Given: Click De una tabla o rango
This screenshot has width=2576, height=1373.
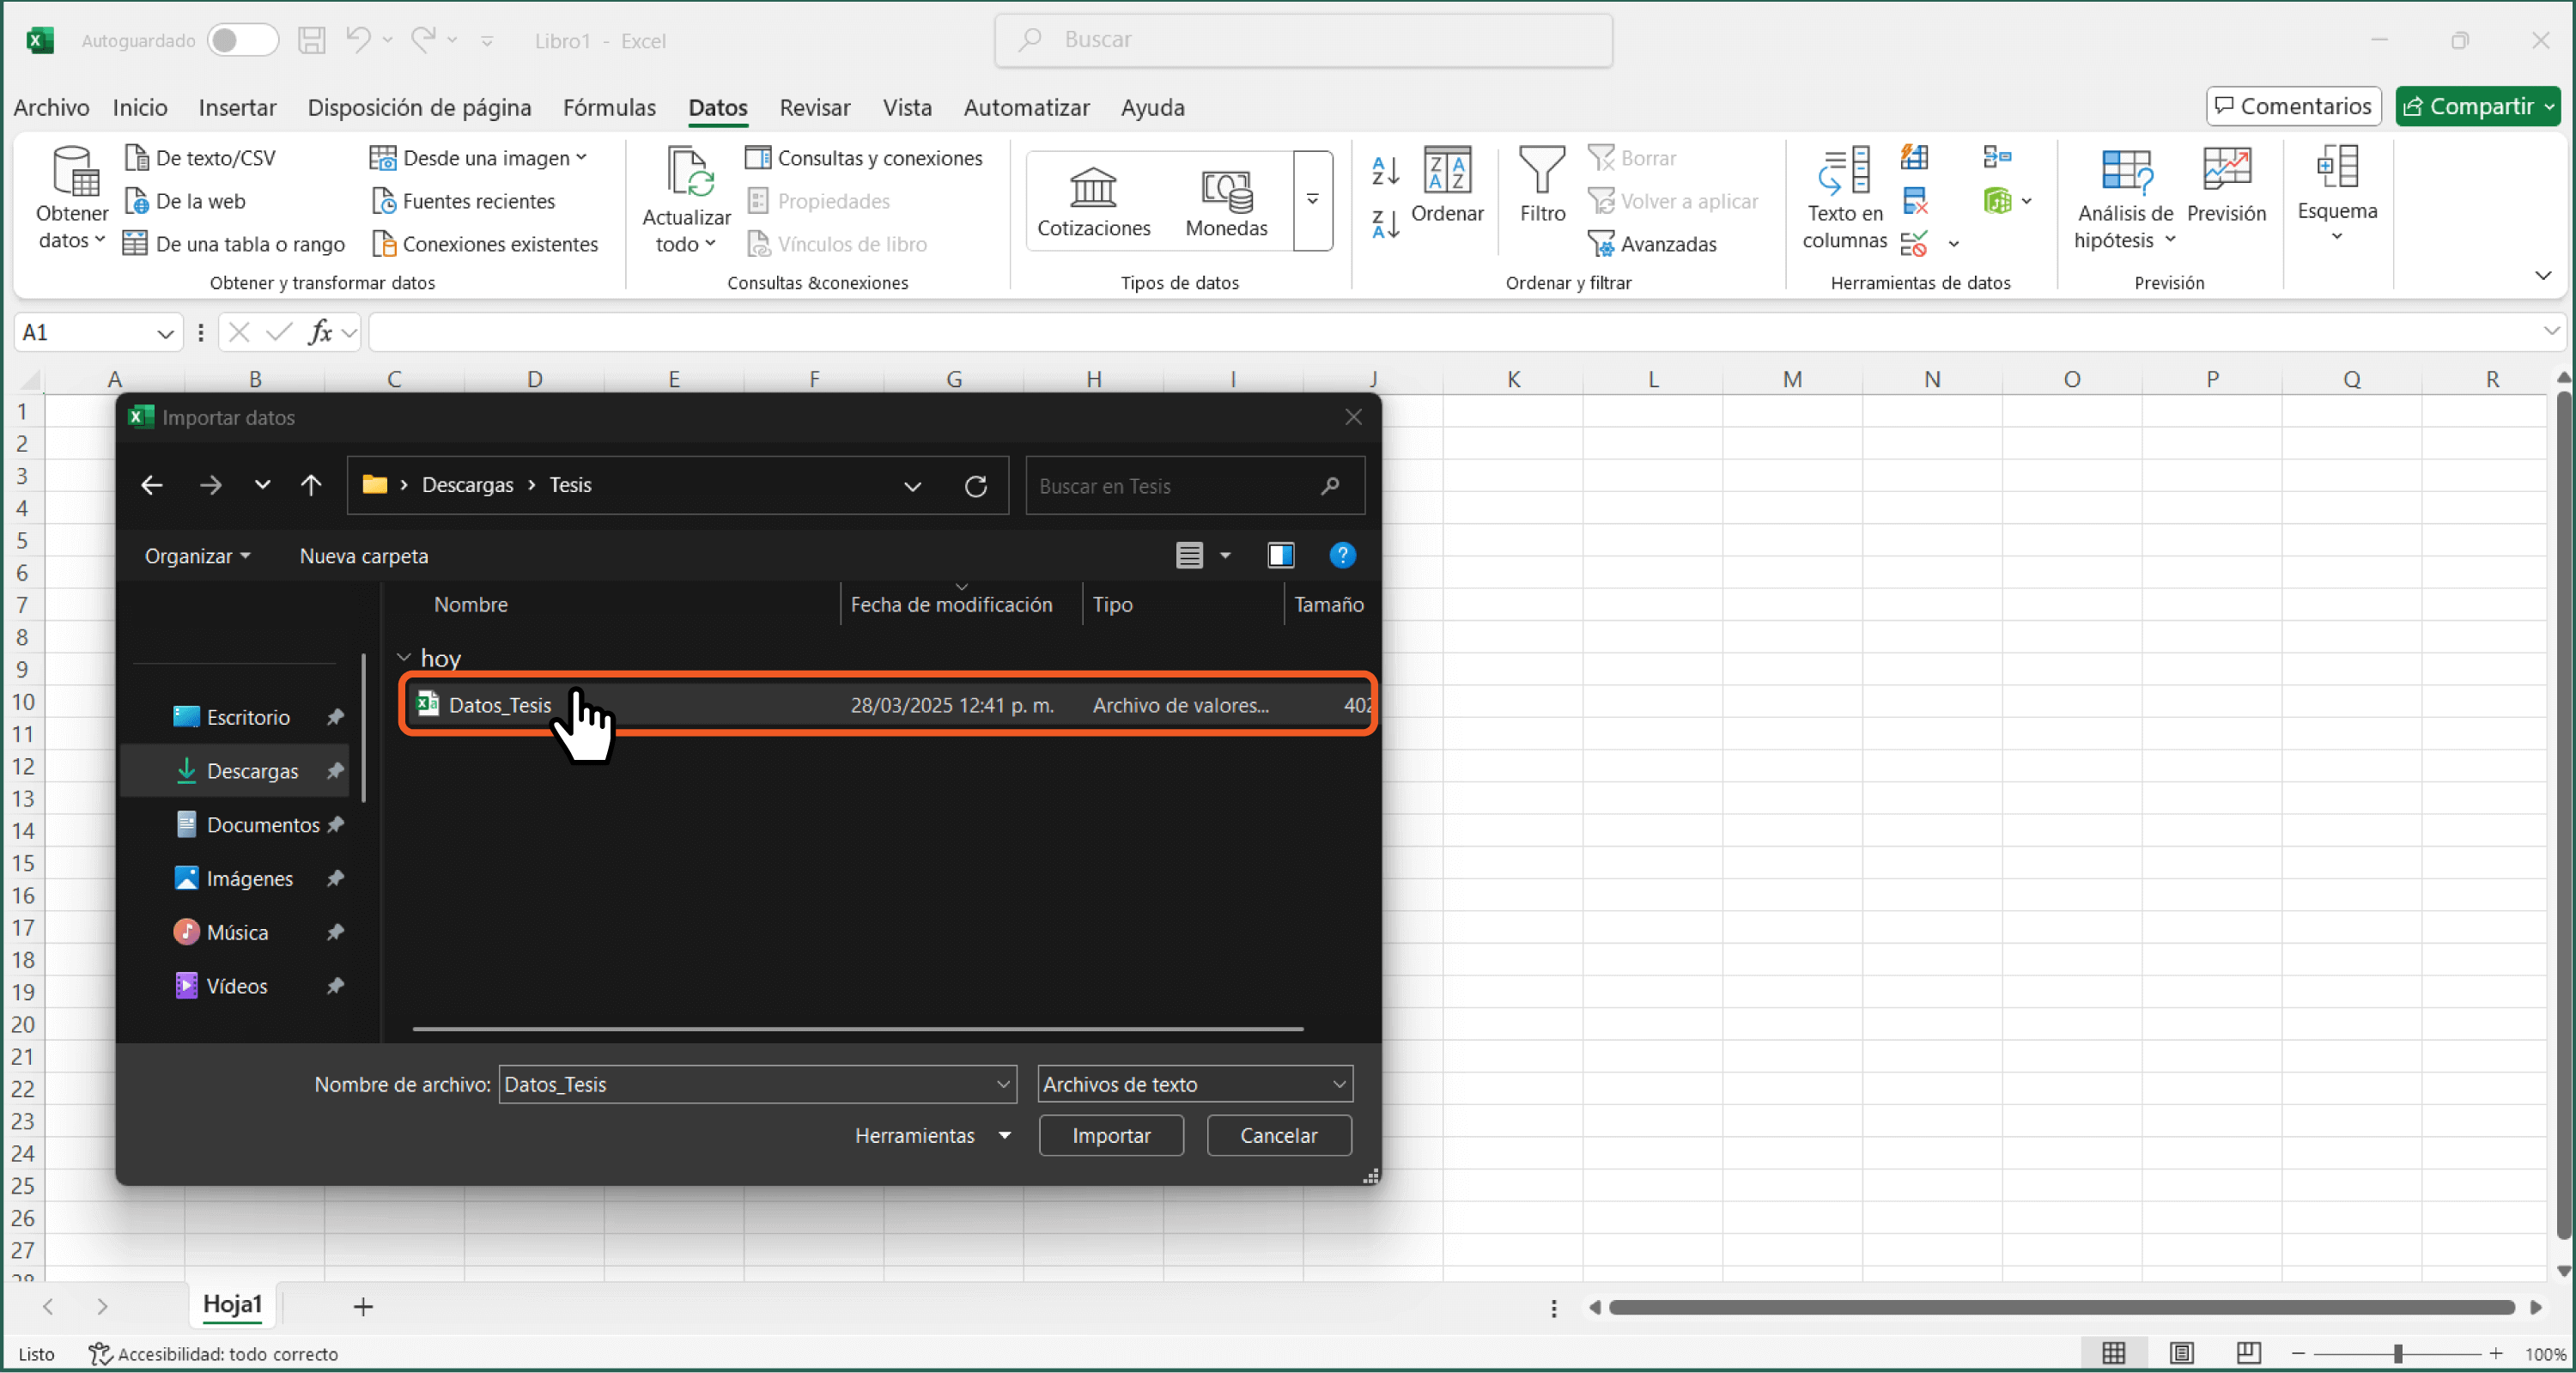Looking at the screenshot, I should [x=234, y=244].
